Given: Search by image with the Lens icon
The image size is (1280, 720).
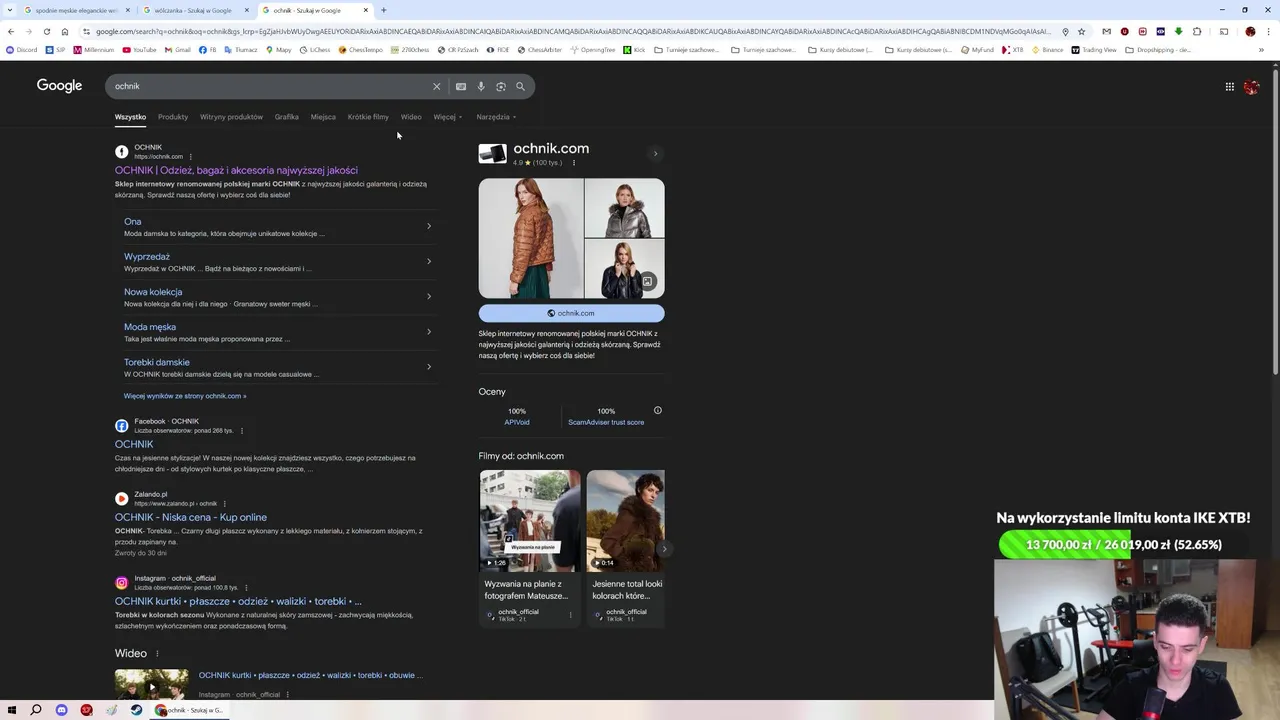Looking at the screenshot, I should (501, 86).
